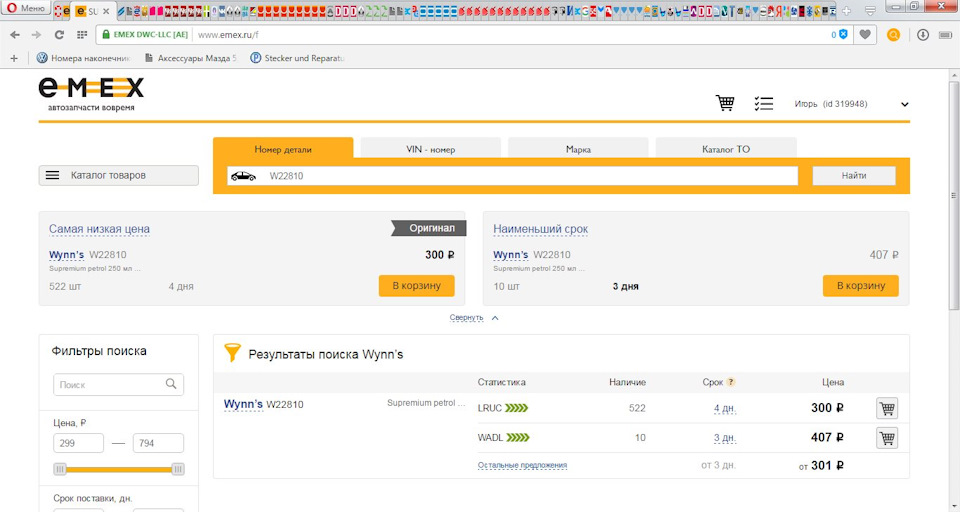This screenshot has width=960, height=512.
Task: Click the Цена column header
Action: click(x=833, y=382)
